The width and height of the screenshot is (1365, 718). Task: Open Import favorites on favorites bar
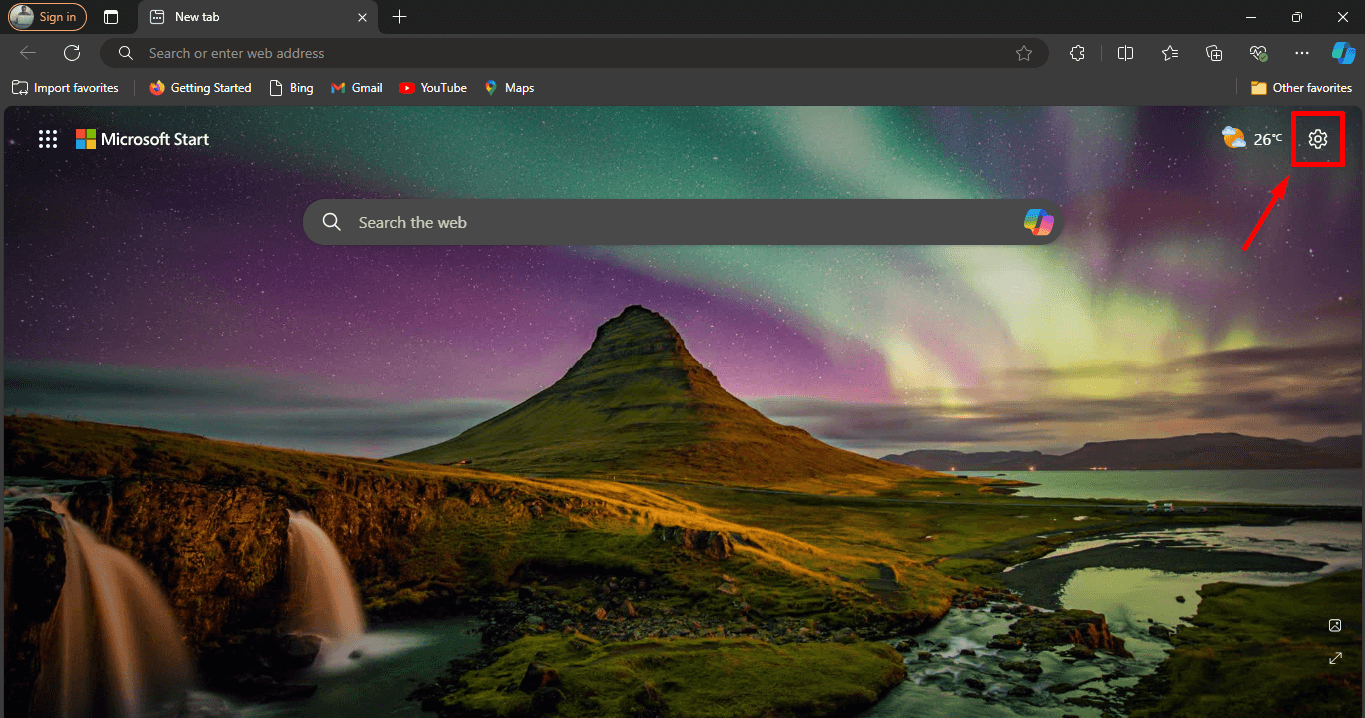65,88
